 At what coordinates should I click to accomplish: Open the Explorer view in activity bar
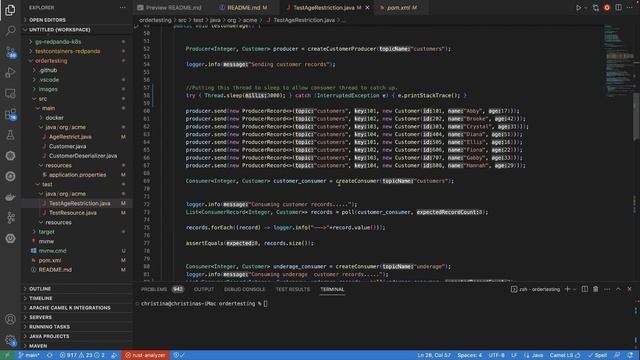click(10, 10)
